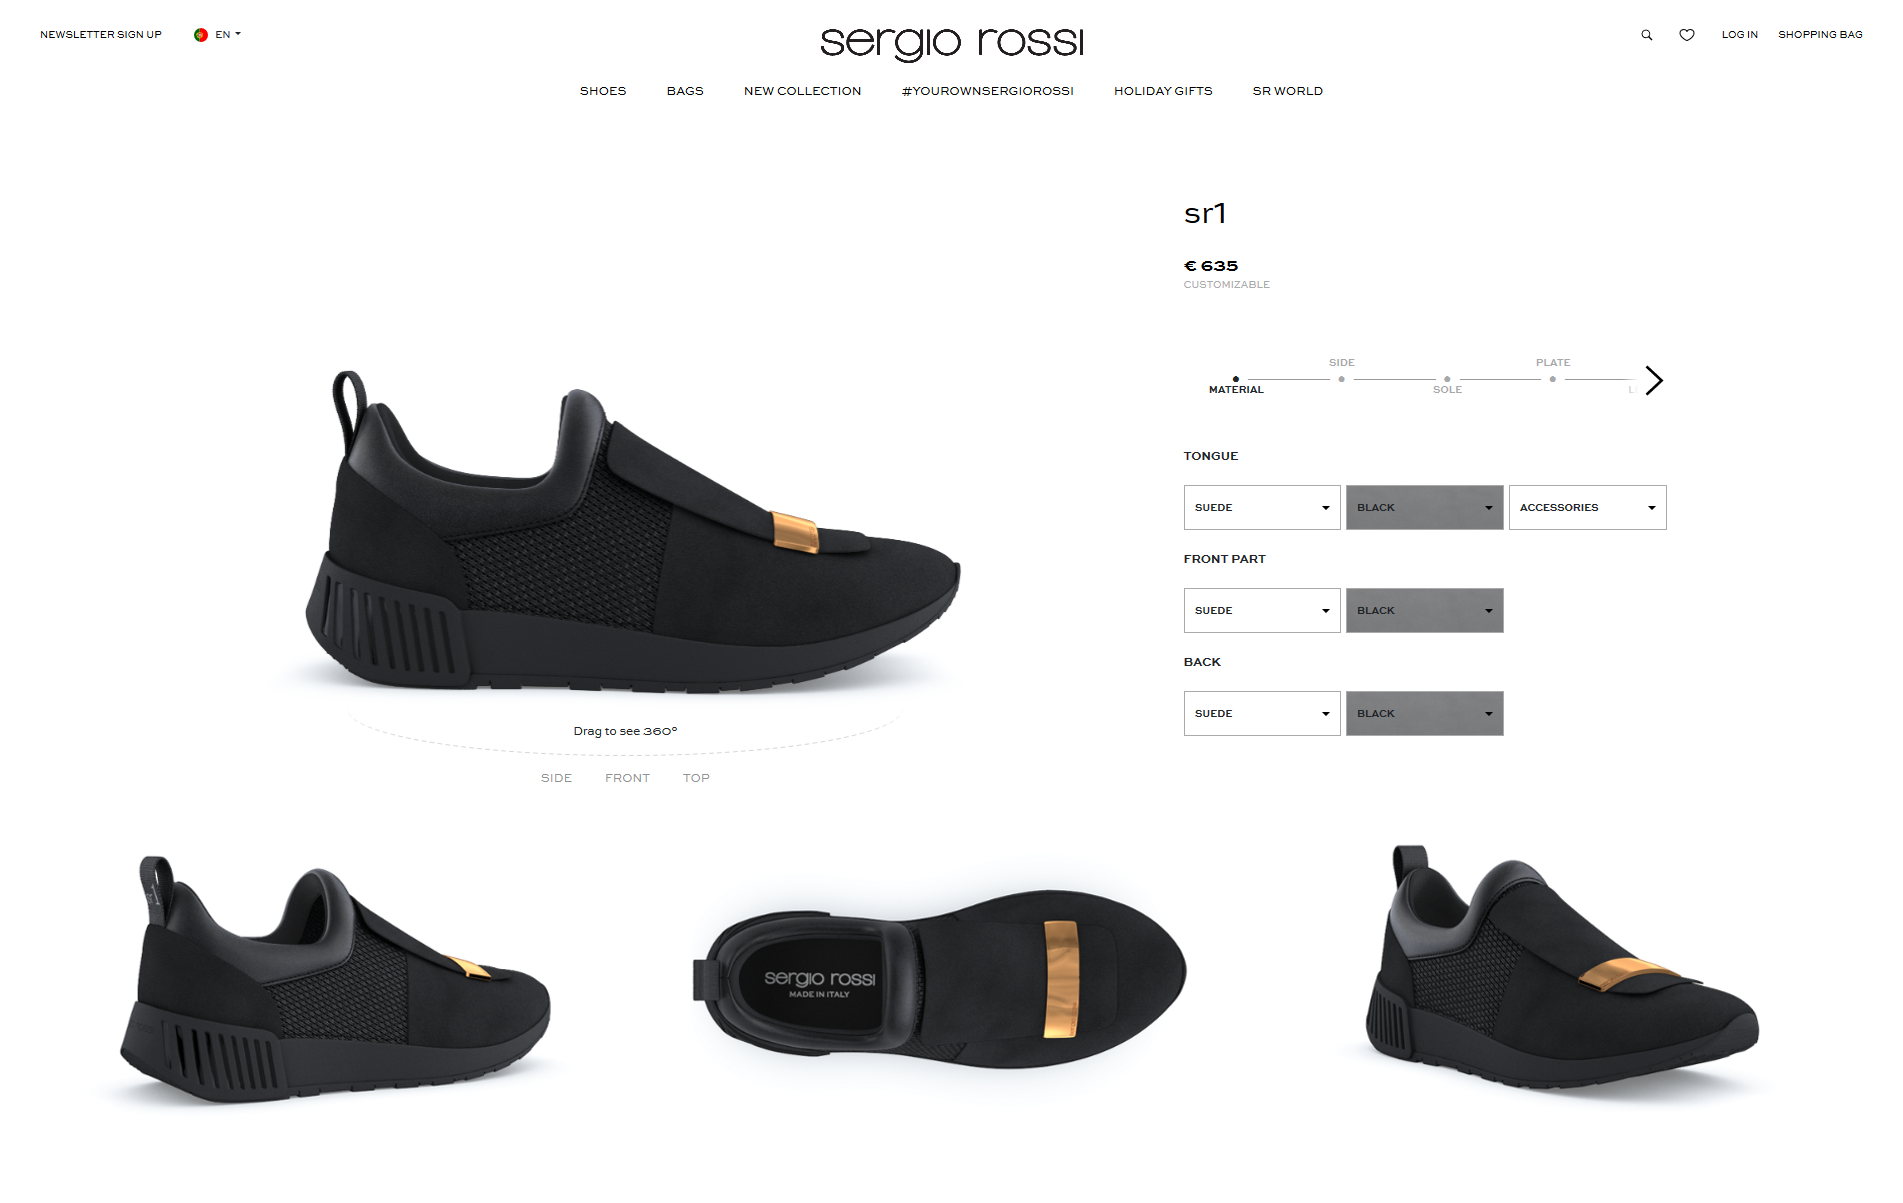Open the wishlist heart icon
This screenshot has height=1203, width=1903.
(x=1686, y=35)
